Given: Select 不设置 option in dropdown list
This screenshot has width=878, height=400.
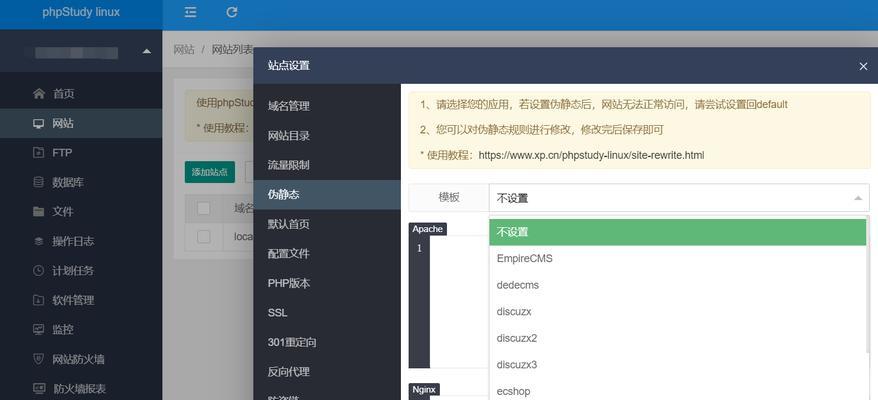Looking at the screenshot, I should (678, 232).
